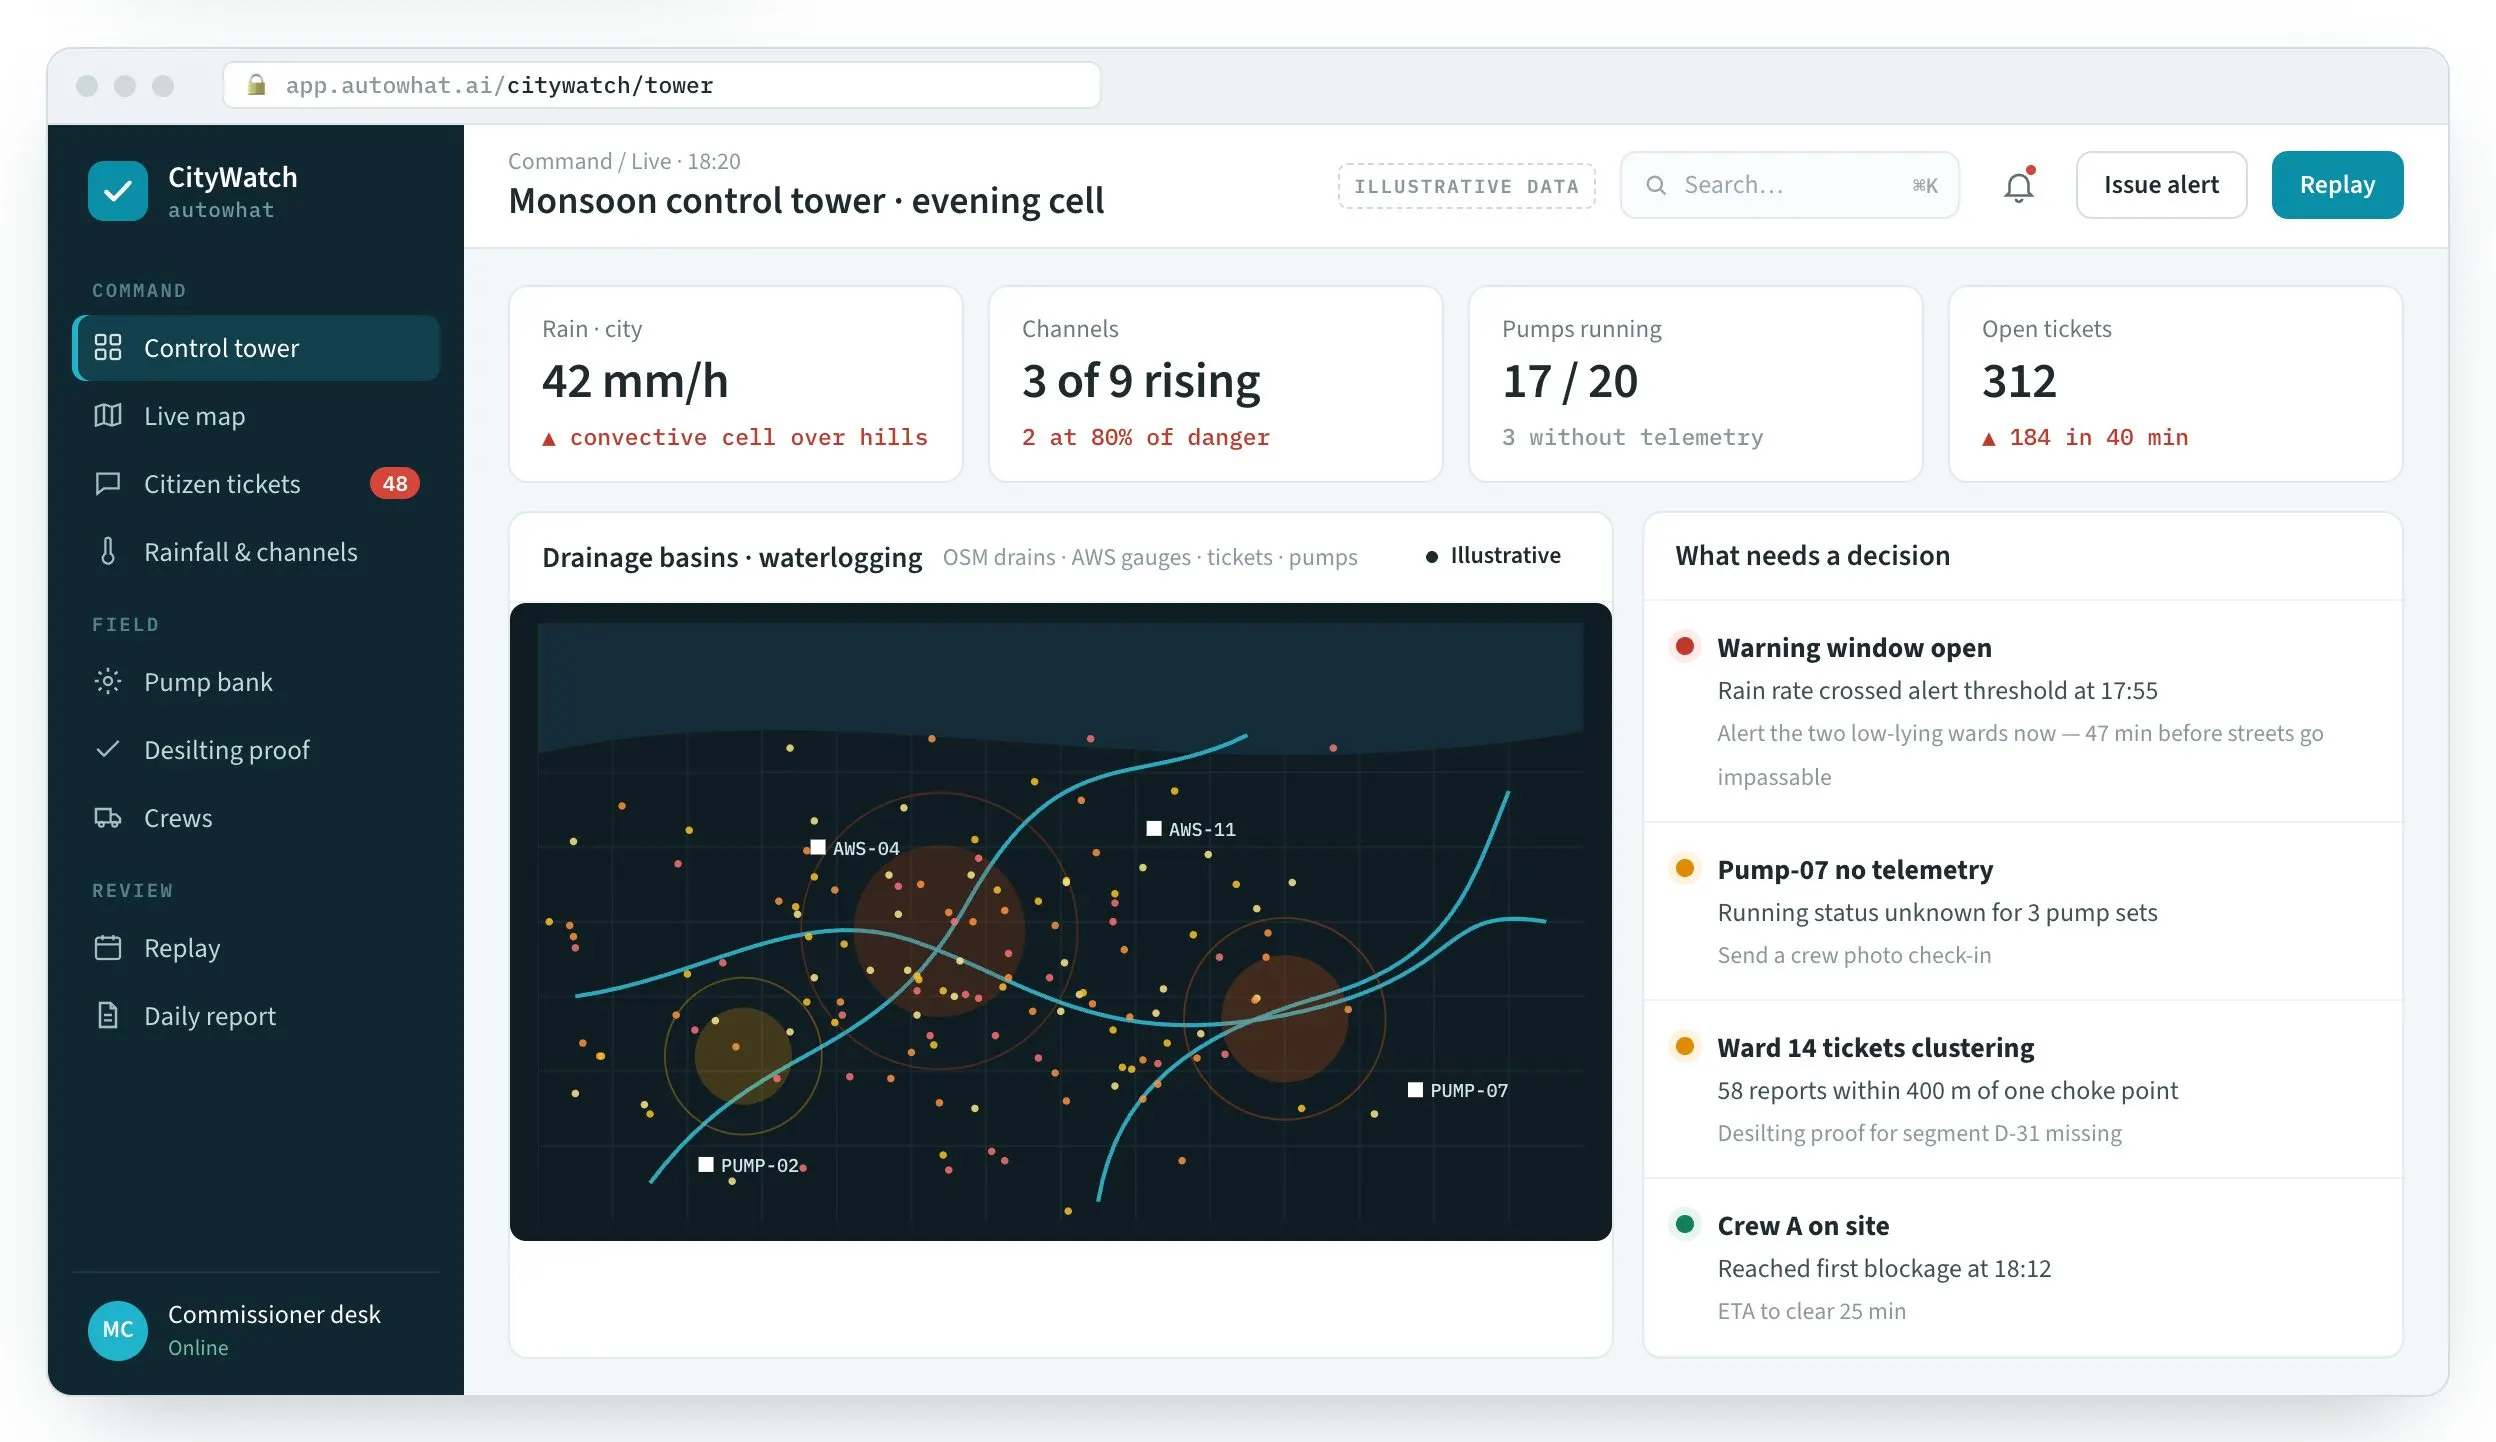Click the Control tower grid icon
The height and width of the screenshot is (1442, 2496).
click(108, 347)
